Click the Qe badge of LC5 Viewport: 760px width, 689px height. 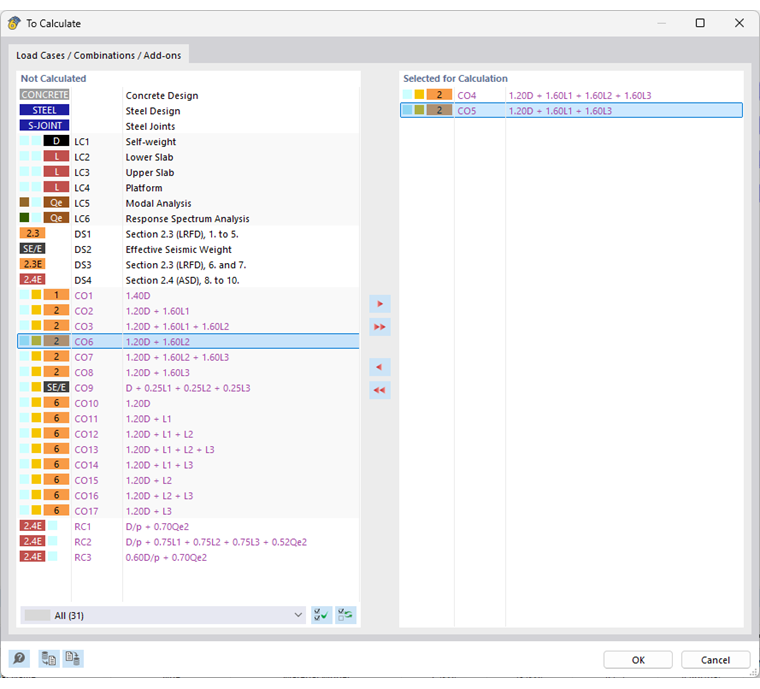pos(56,203)
